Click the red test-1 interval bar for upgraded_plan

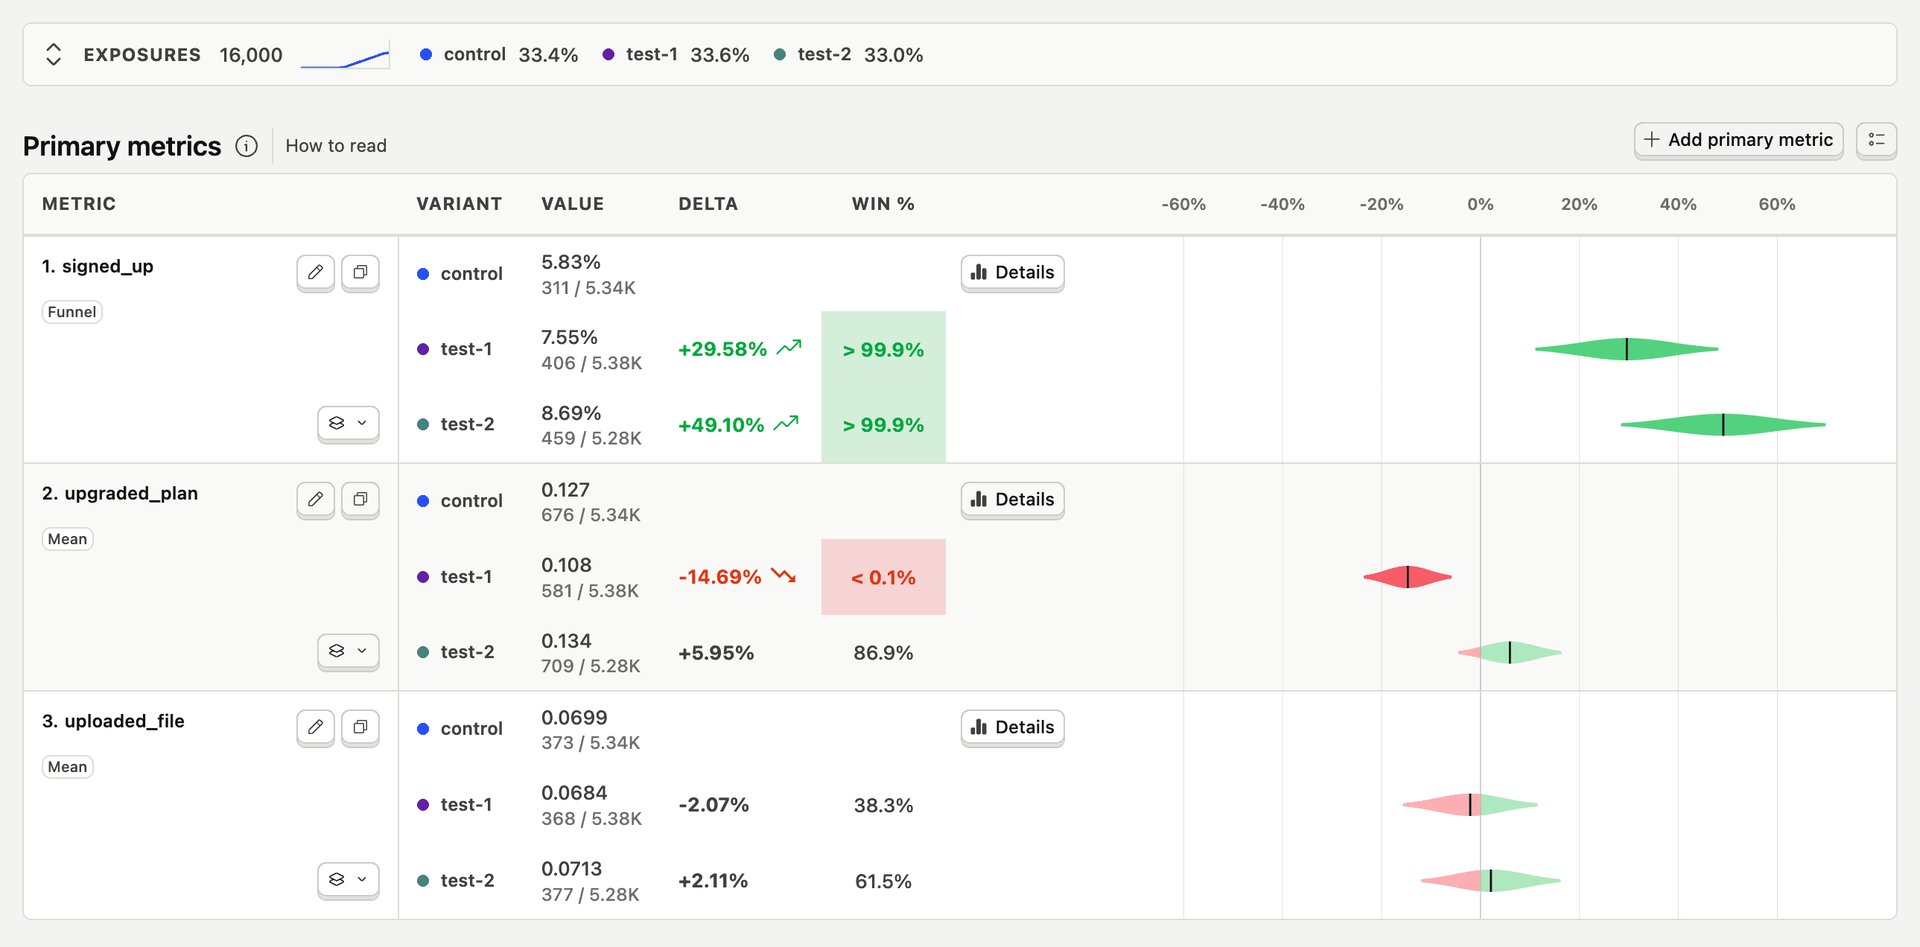click(1407, 577)
